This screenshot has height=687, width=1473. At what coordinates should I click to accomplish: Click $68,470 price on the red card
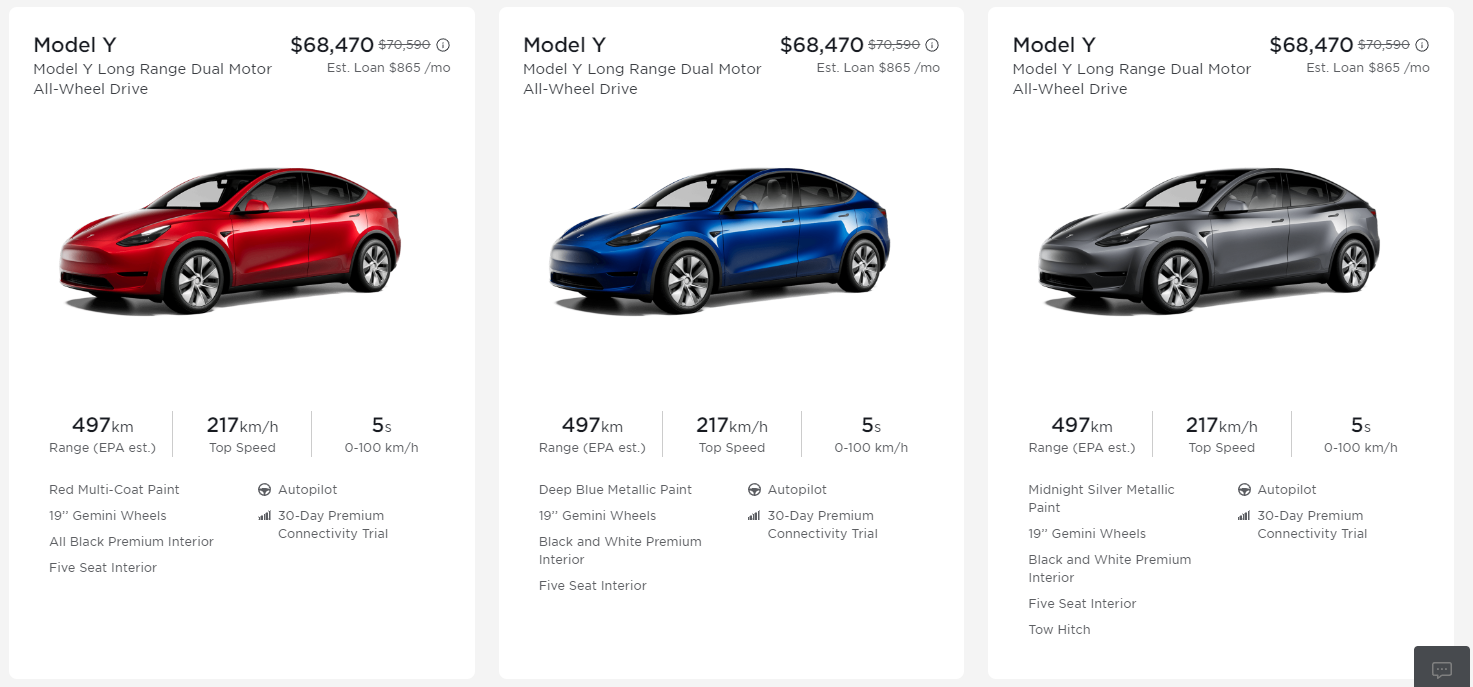pyautogui.click(x=332, y=45)
